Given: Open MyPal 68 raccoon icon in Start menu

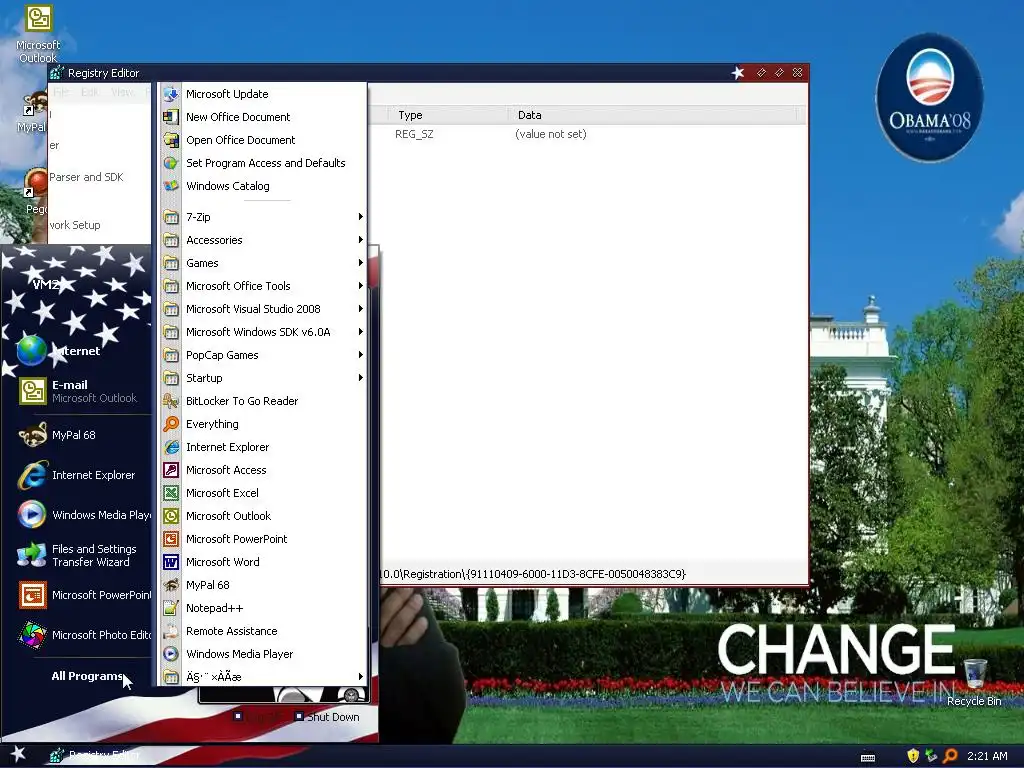Looking at the screenshot, I should pos(32,435).
